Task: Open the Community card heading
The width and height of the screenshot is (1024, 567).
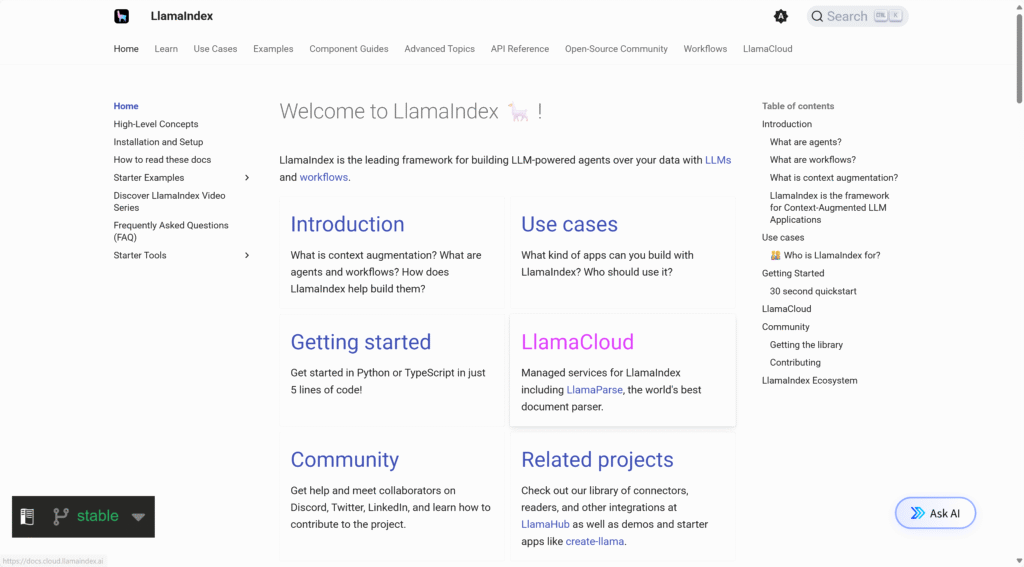Action: [x=345, y=459]
